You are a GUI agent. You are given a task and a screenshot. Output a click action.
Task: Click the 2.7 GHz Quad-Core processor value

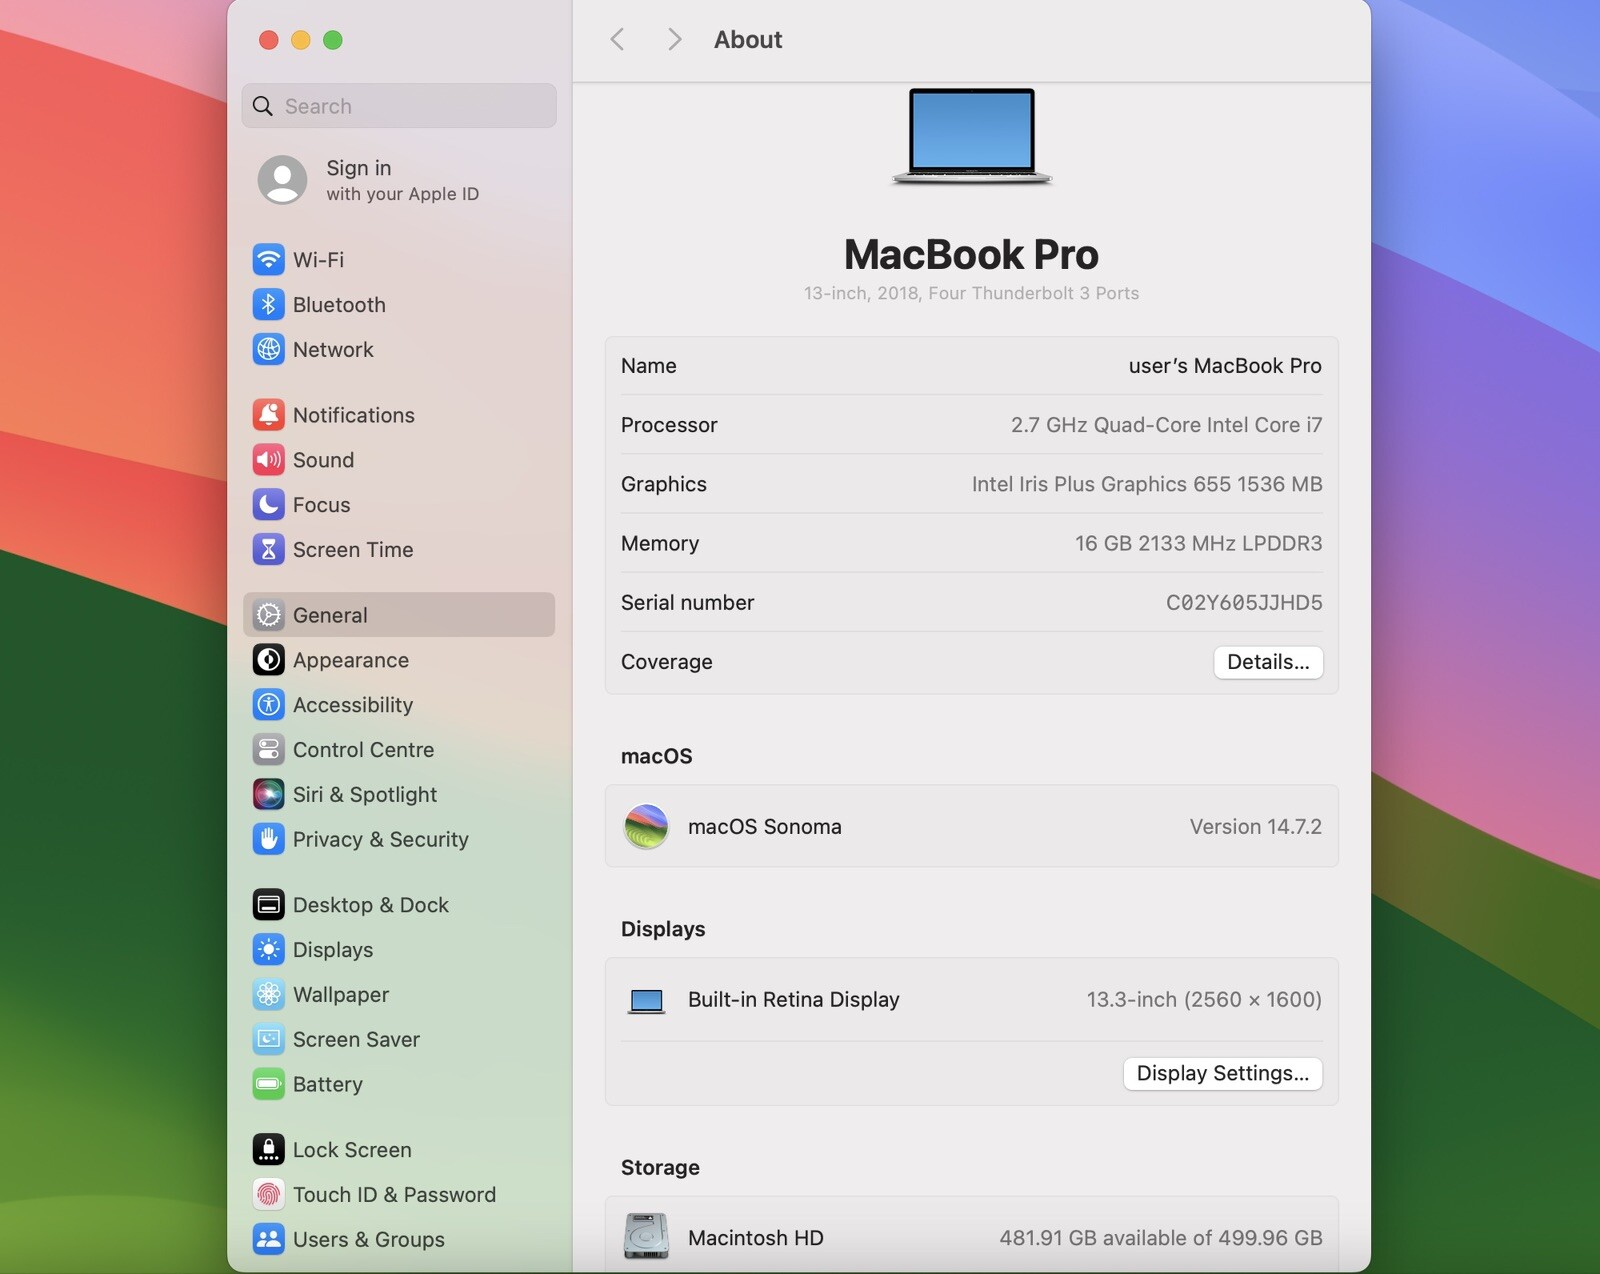click(x=1166, y=425)
